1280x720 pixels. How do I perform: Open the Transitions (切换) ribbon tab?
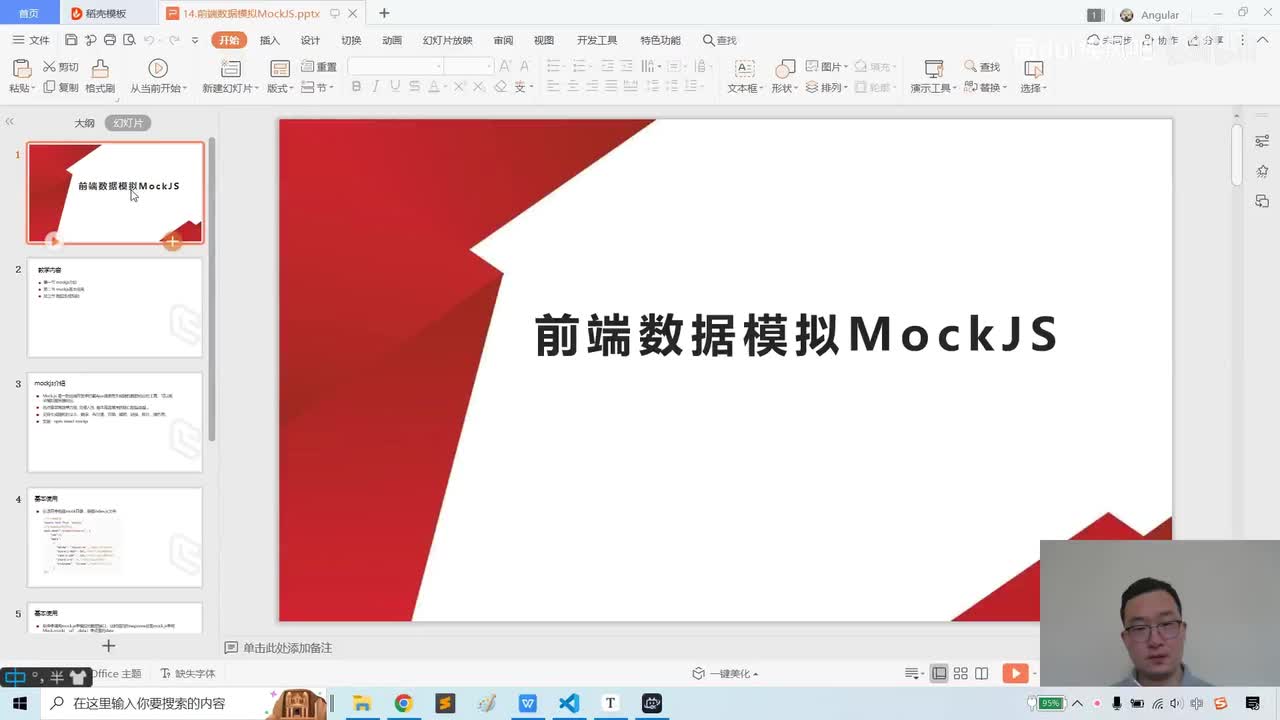click(351, 40)
